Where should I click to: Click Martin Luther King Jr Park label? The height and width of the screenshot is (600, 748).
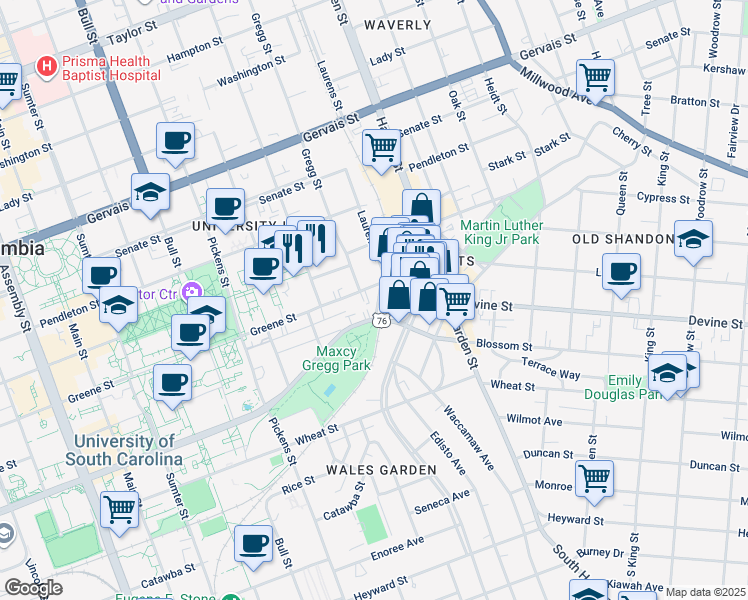(x=502, y=232)
